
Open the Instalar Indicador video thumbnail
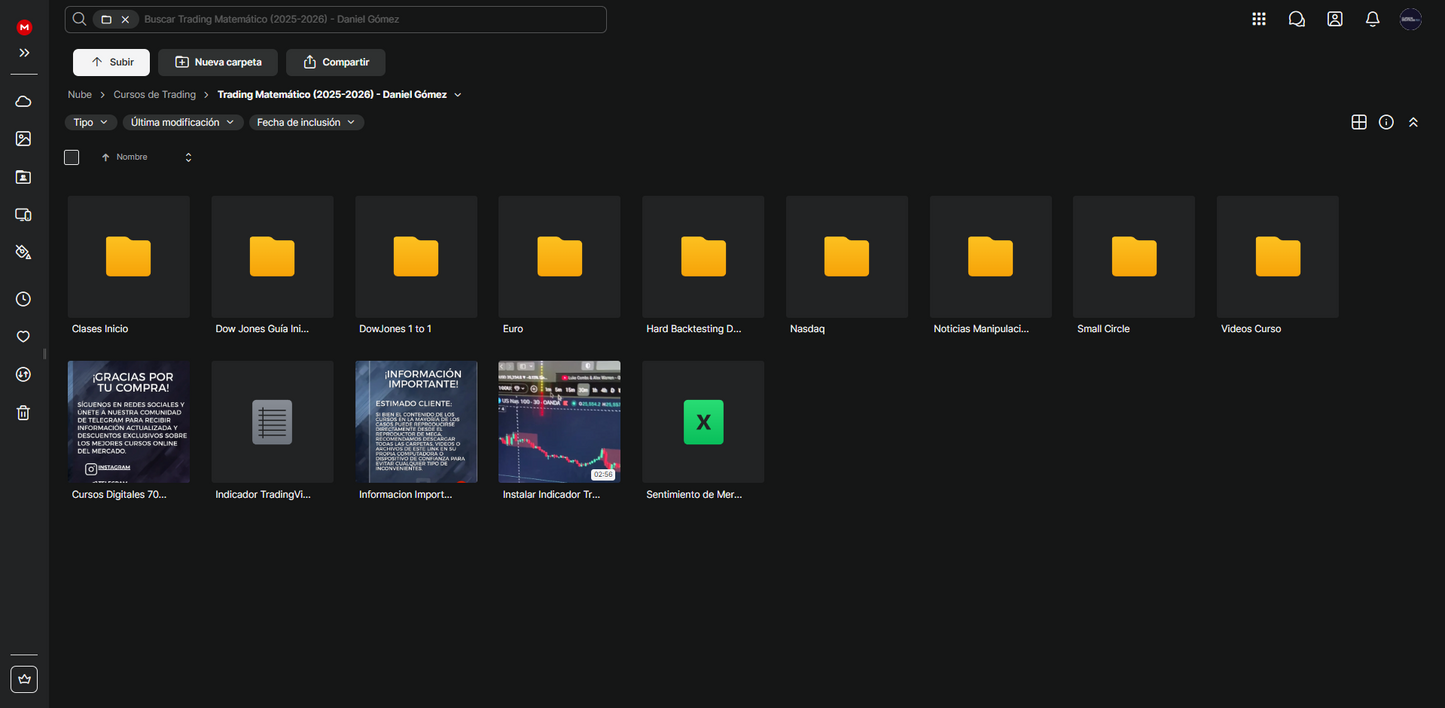[x=559, y=421]
